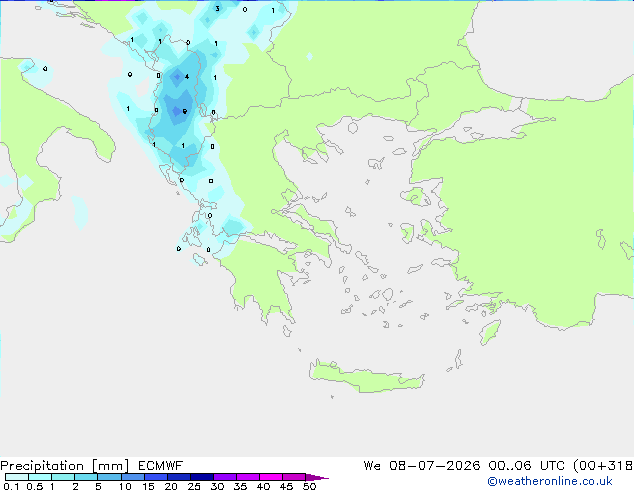Click the '50' legend value label
Image resolution: width=634 pixels, height=490 pixels.
(x=310, y=486)
